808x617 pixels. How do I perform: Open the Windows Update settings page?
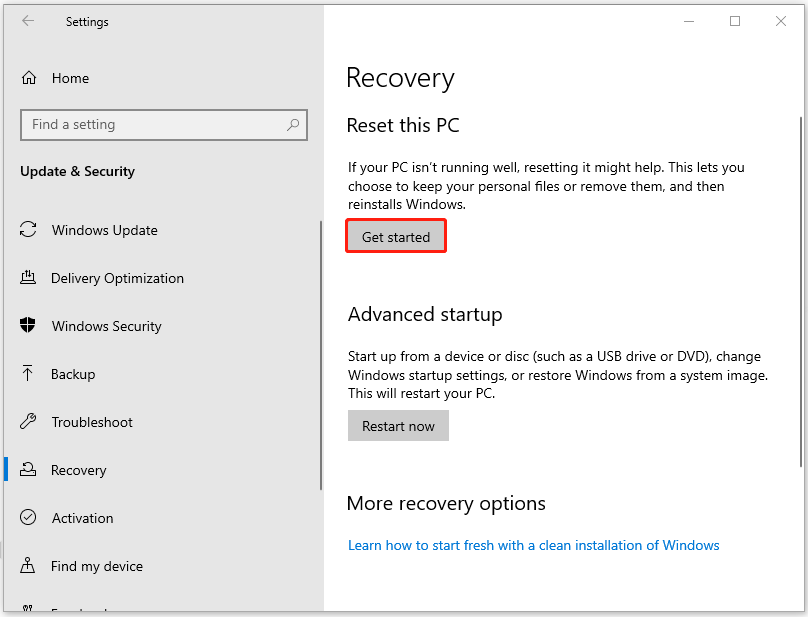104,230
